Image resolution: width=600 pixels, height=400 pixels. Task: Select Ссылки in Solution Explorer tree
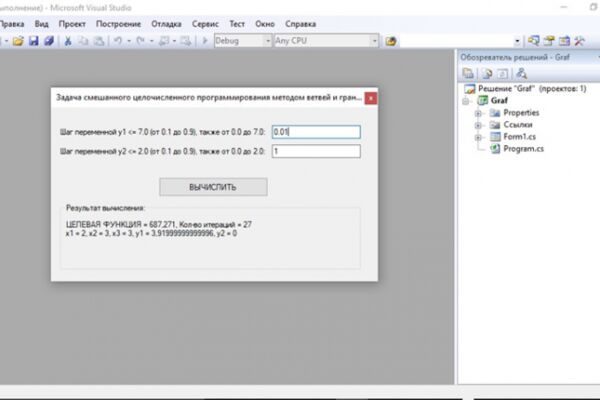518,125
